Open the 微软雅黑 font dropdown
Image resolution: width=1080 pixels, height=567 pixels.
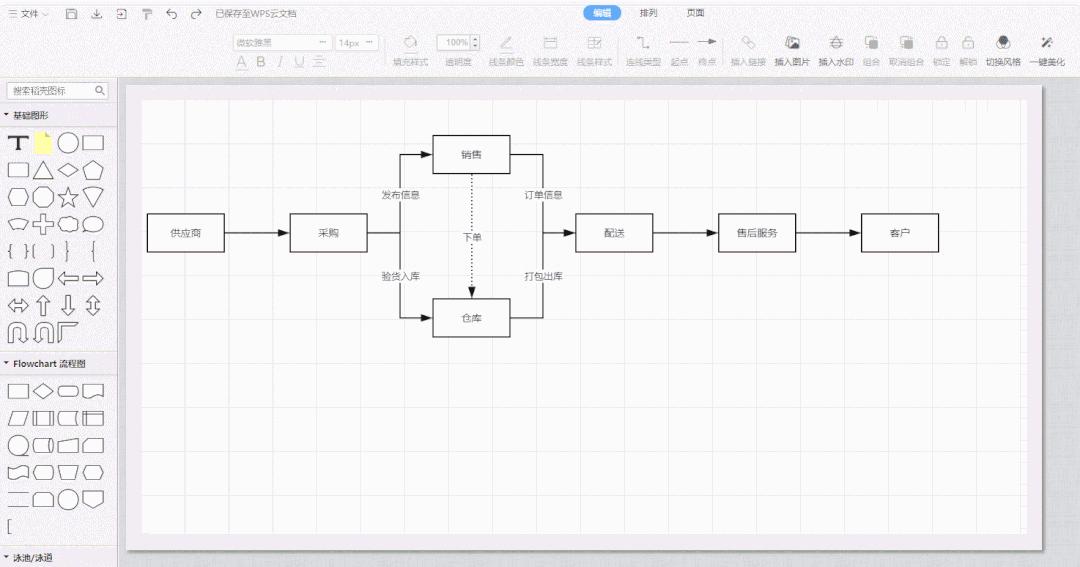point(282,43)
